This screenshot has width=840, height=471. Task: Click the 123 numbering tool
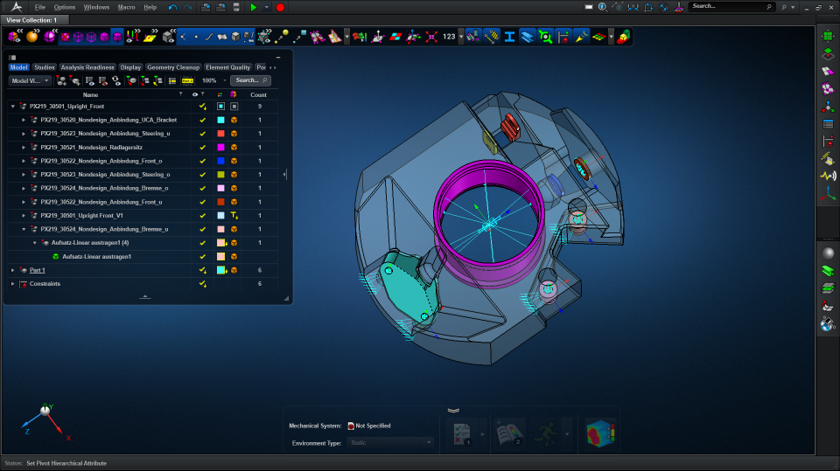[x=449, y=37]
